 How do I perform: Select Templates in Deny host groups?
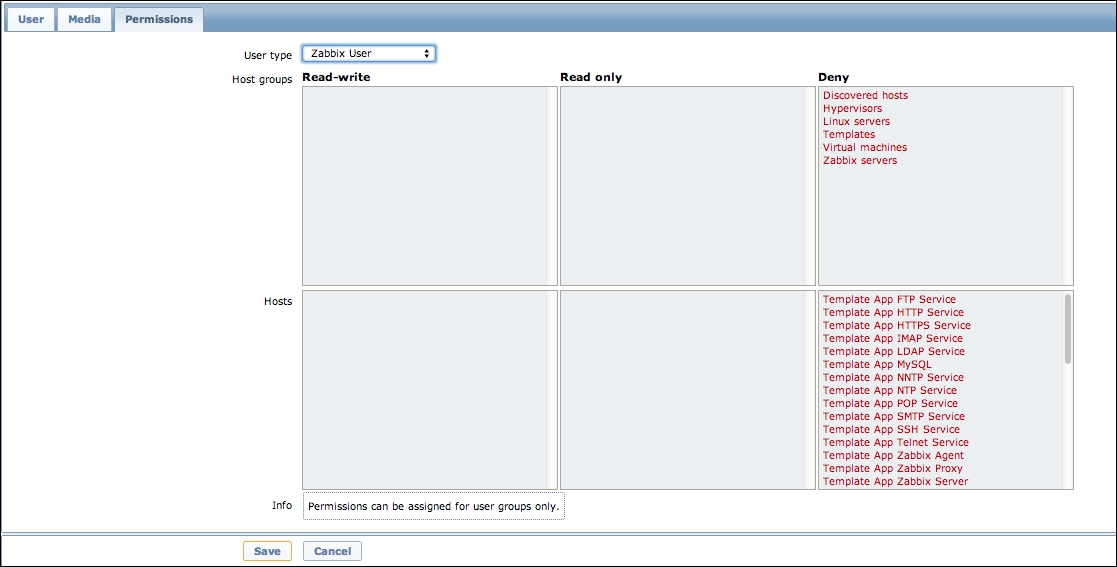[849, 135]
